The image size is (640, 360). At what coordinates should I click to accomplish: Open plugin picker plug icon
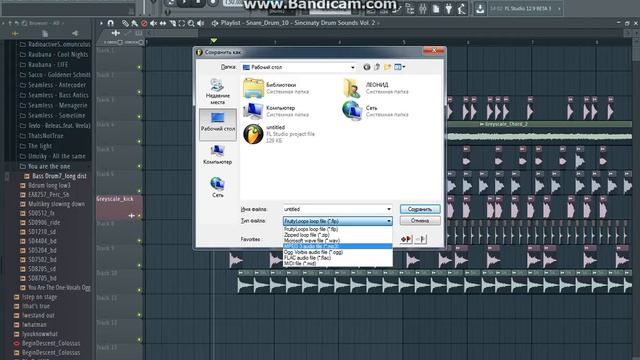449,8
